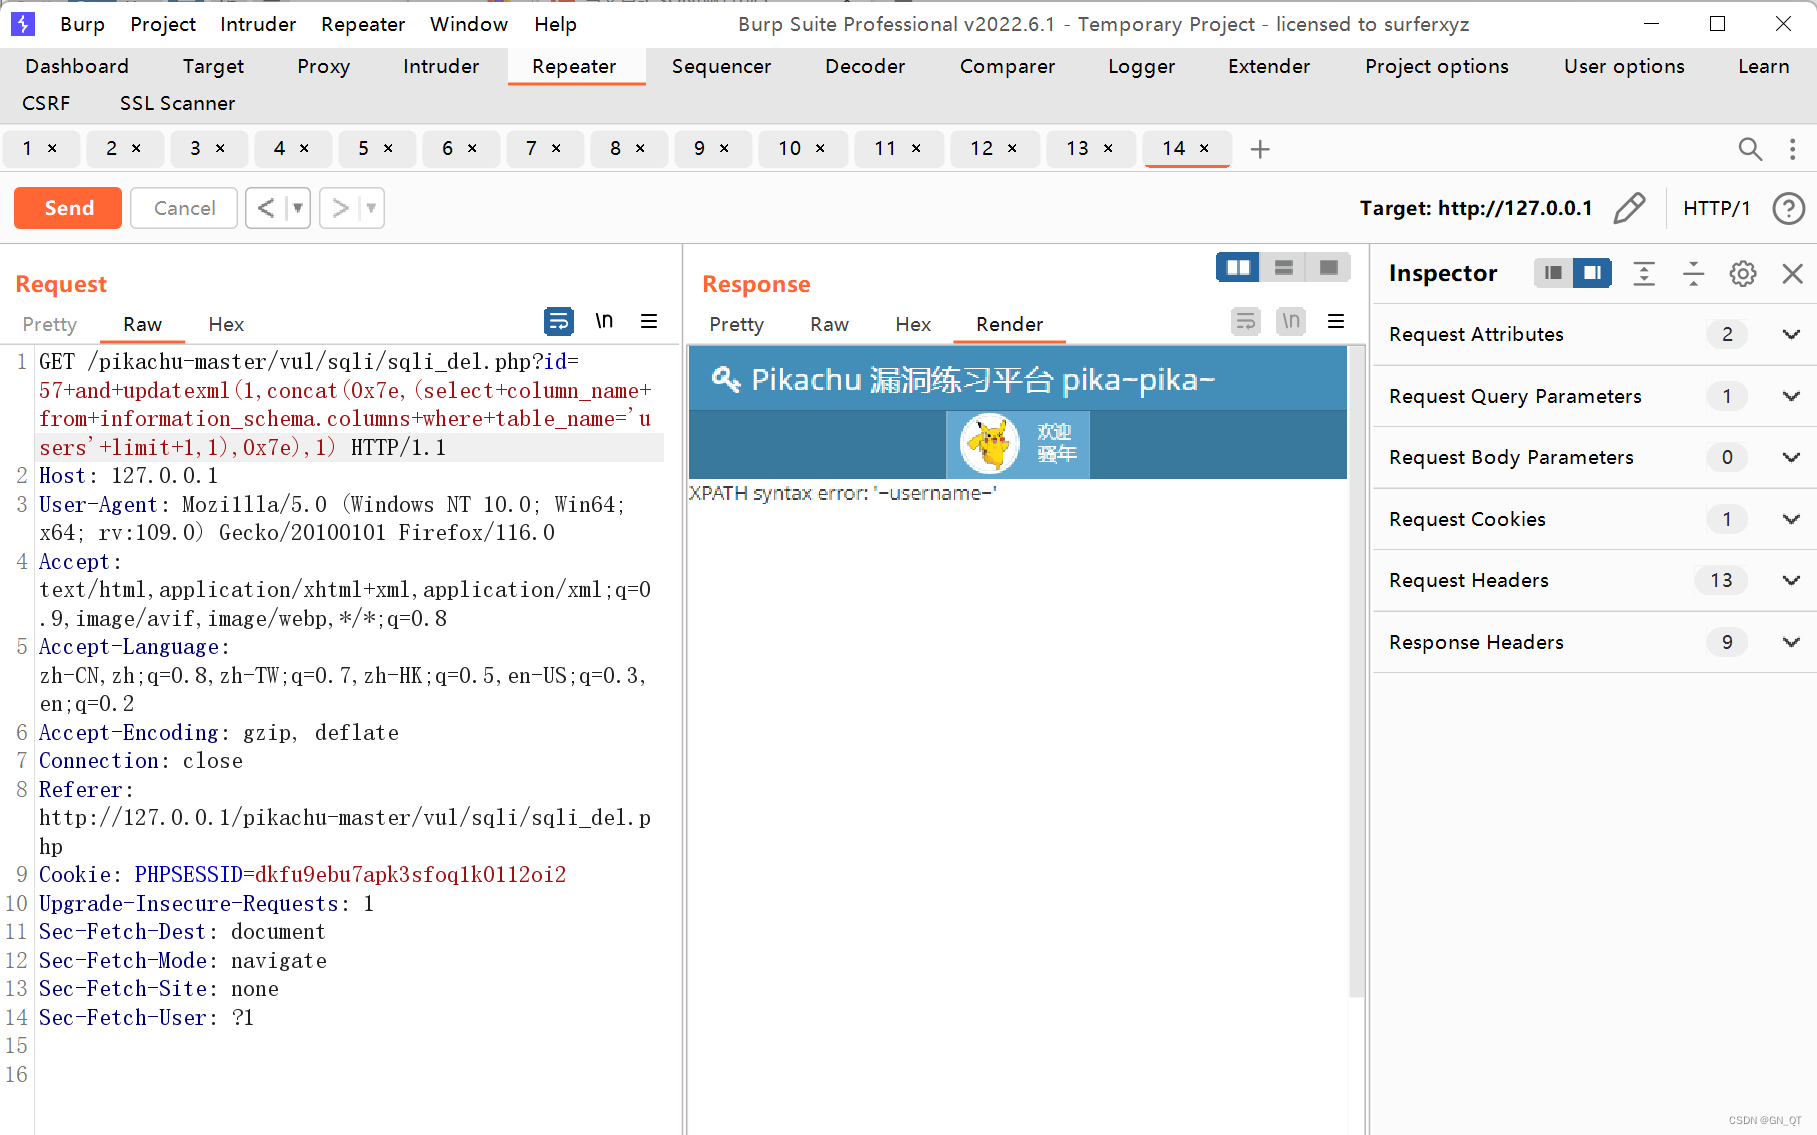Image resolution: width=1817 pixels, height=1135 pixels.
Task: Expand all Inspector sections icon
Action: (1644, 273)
